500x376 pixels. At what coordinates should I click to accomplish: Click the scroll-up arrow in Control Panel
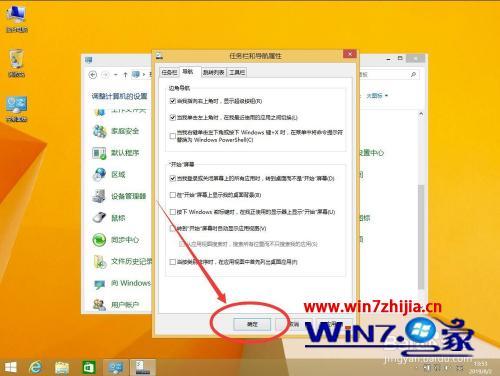click(421, 114)
